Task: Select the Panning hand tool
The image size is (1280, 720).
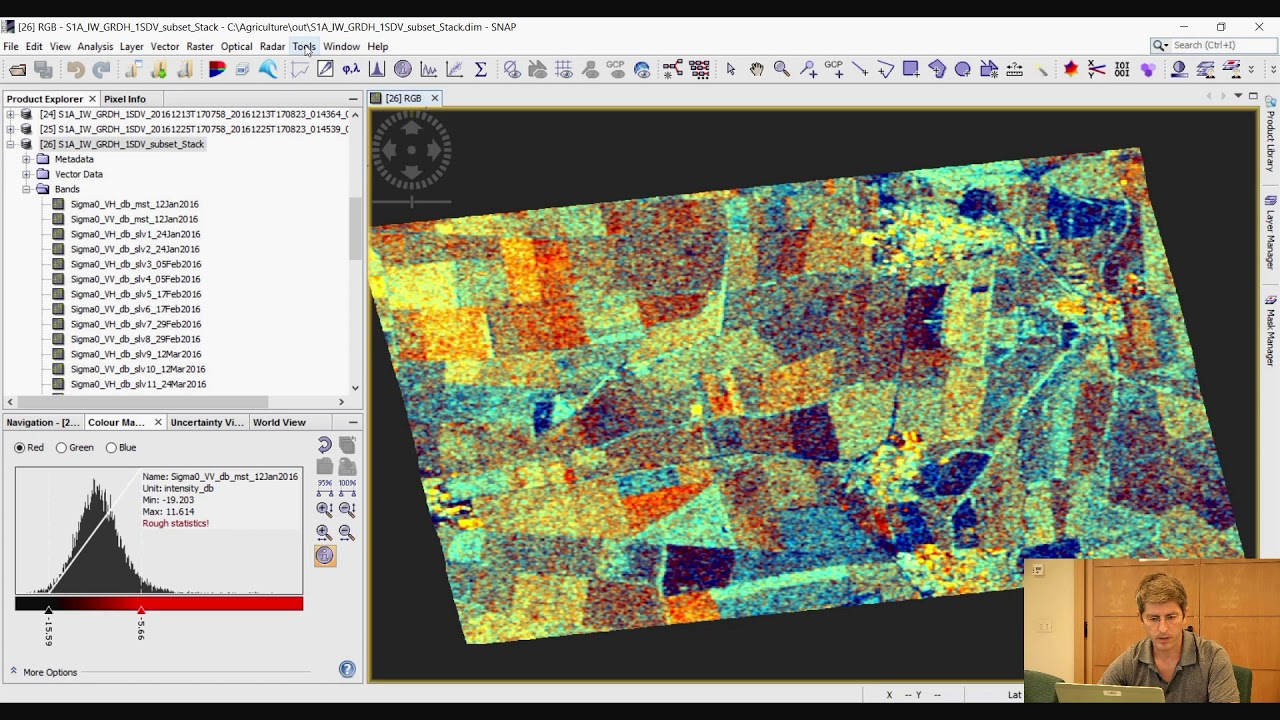Action: click(x=757, y=69)
